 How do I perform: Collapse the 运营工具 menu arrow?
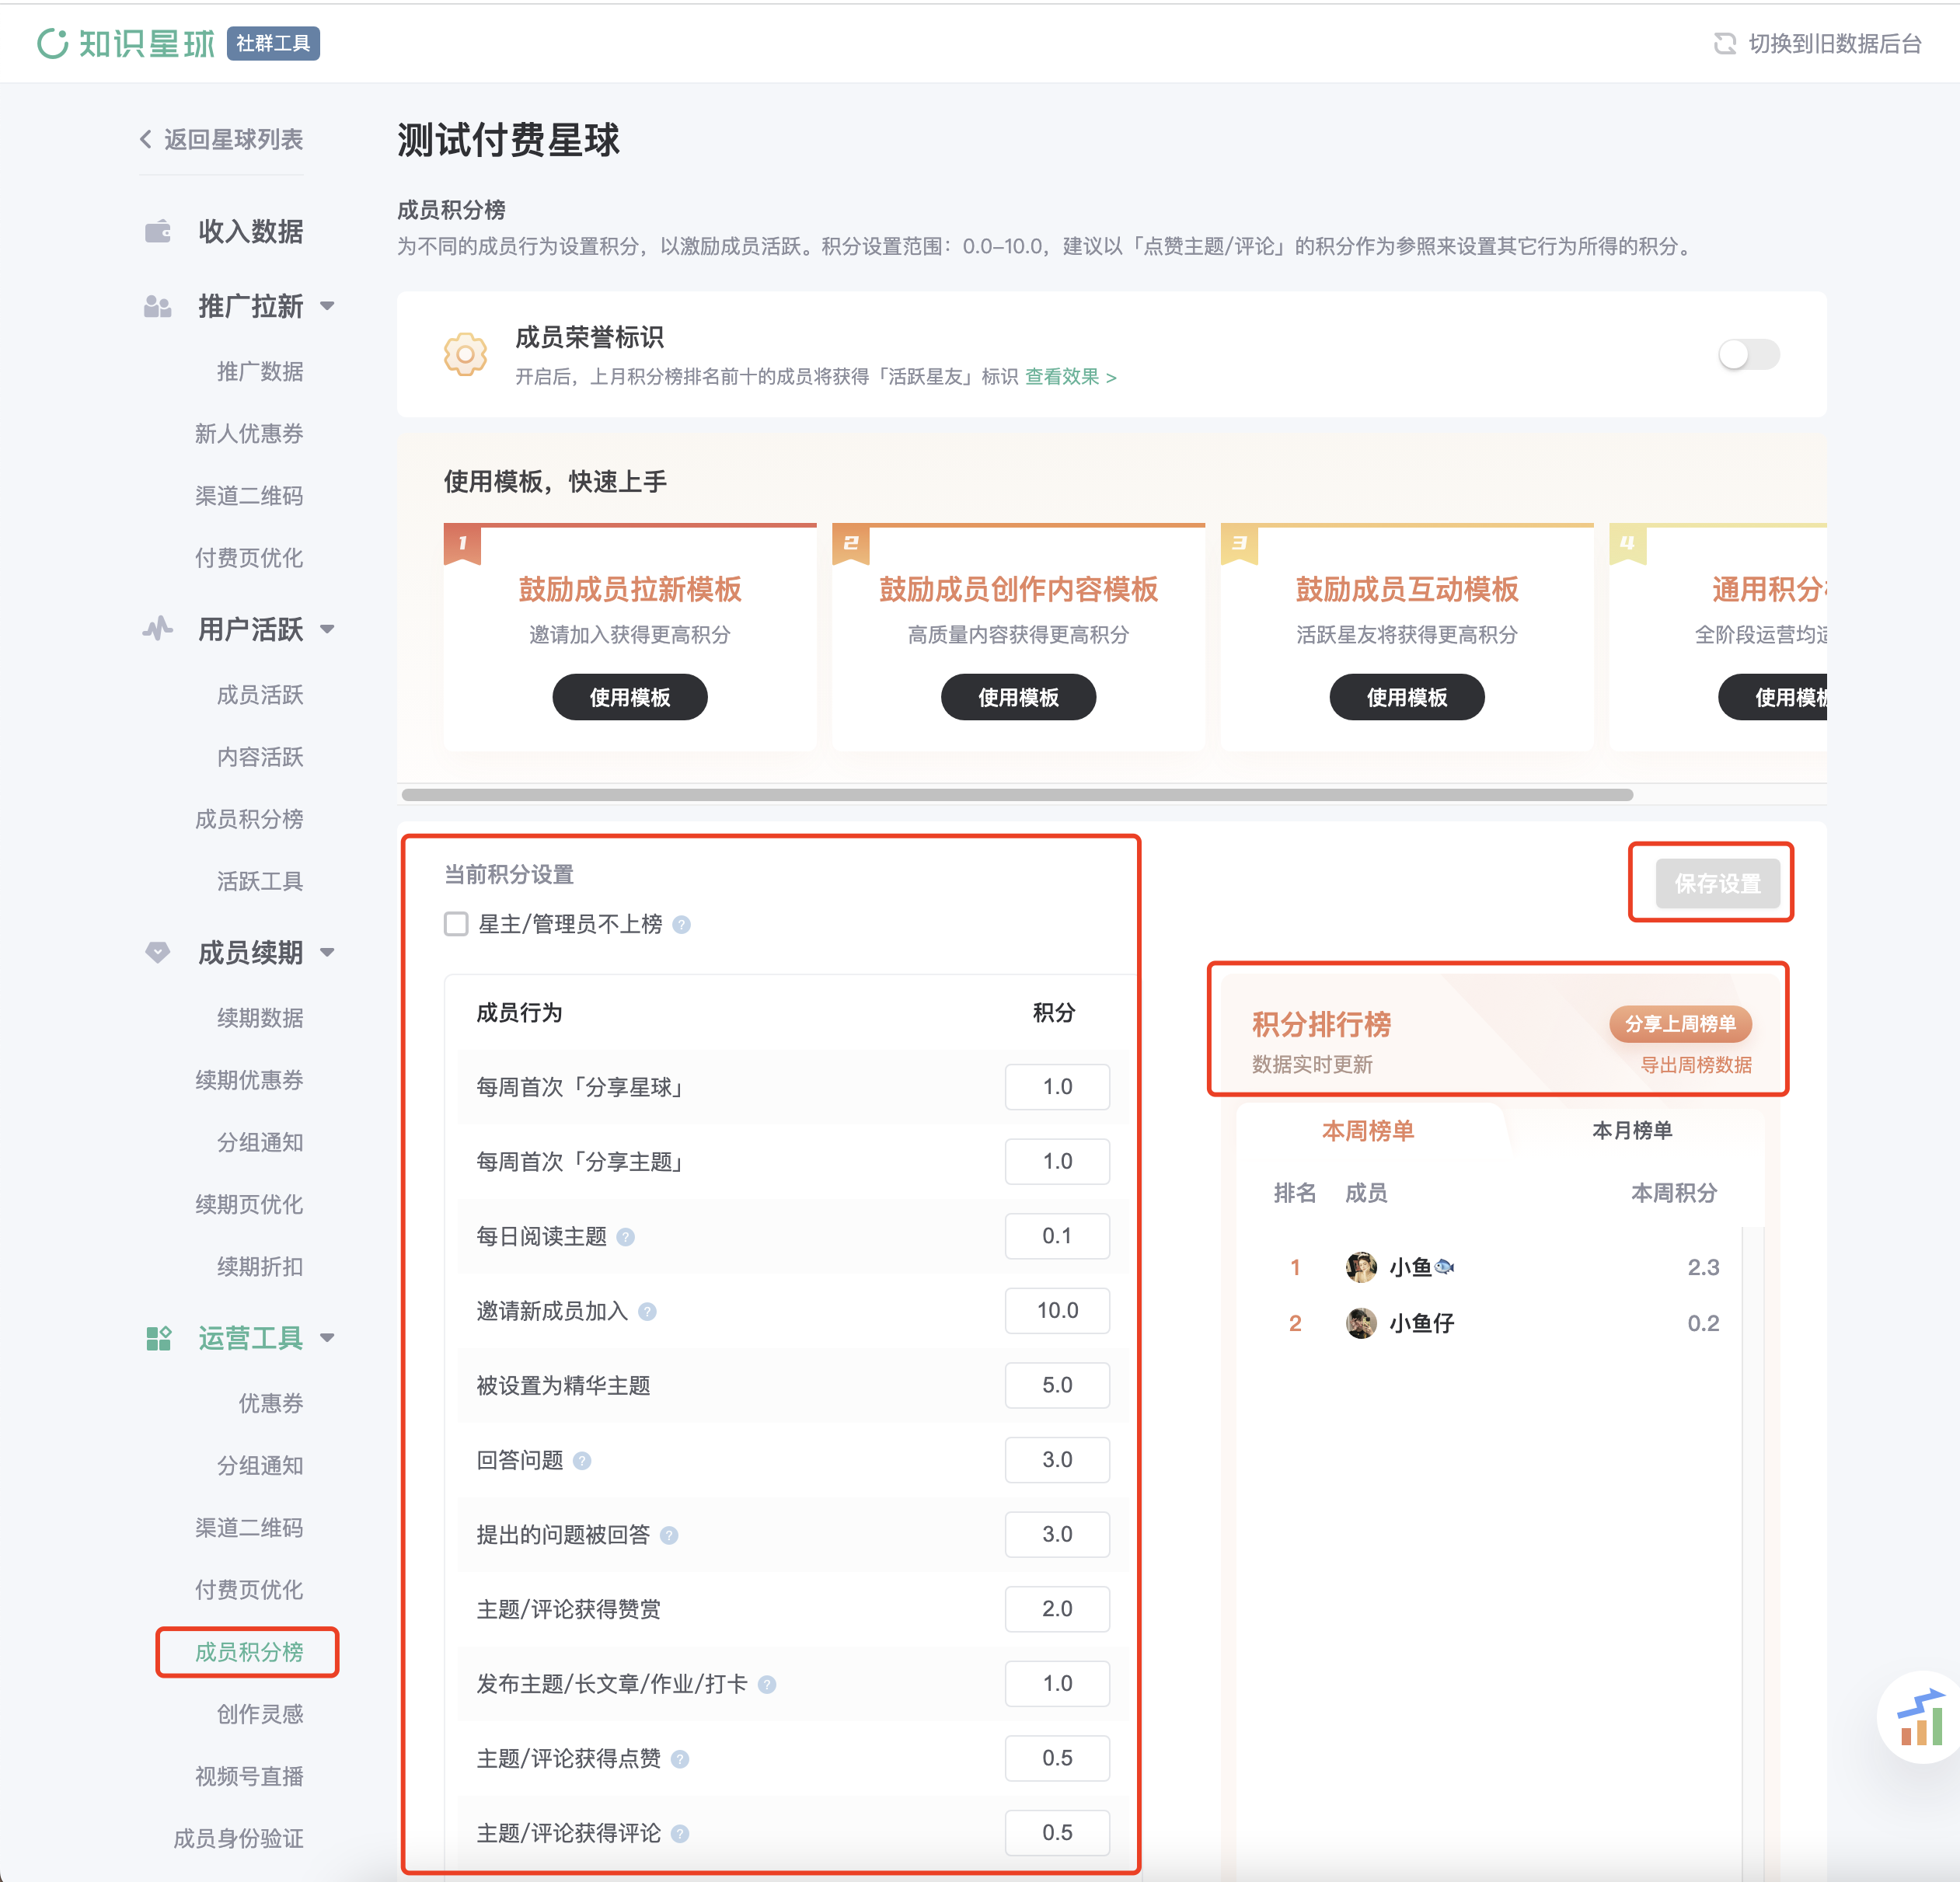click(327, 1338)
